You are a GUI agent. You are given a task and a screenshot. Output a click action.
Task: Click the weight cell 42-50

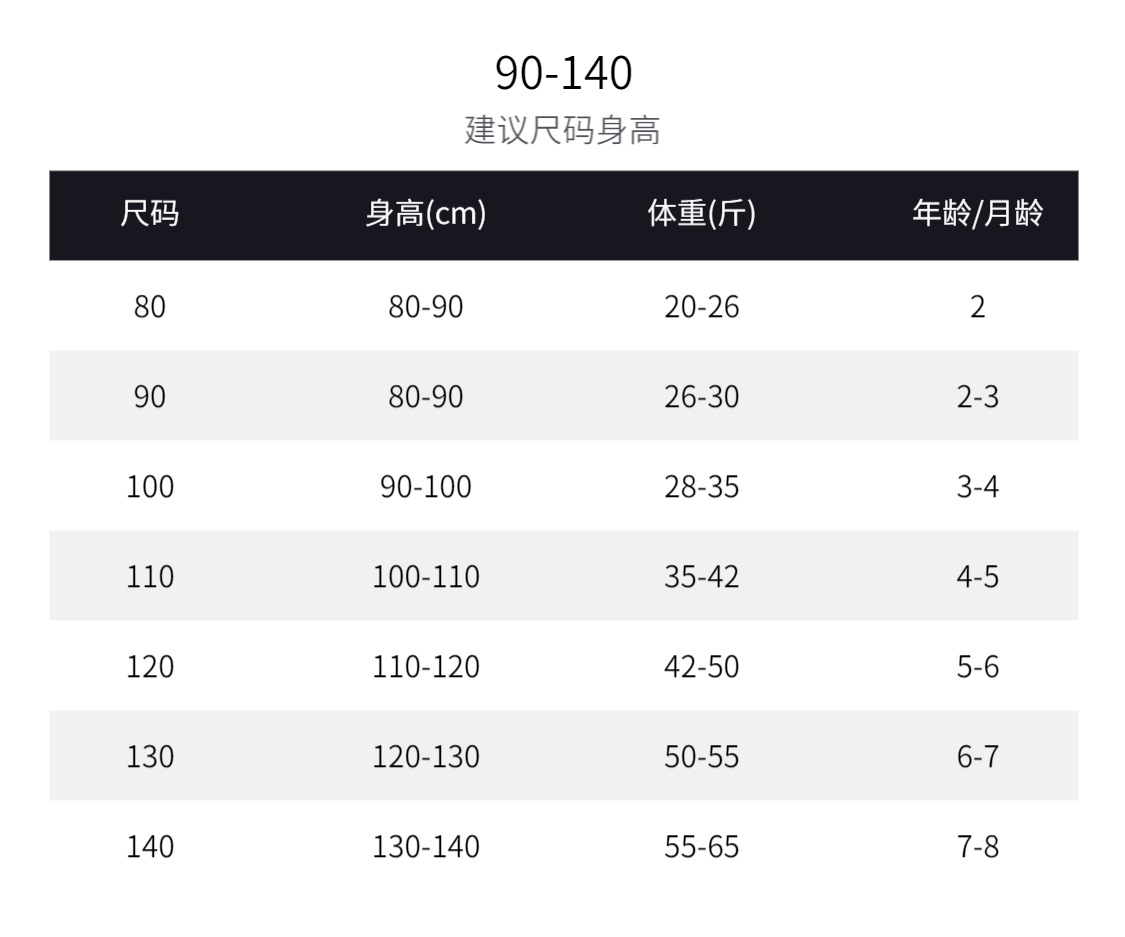coord(702,666)
